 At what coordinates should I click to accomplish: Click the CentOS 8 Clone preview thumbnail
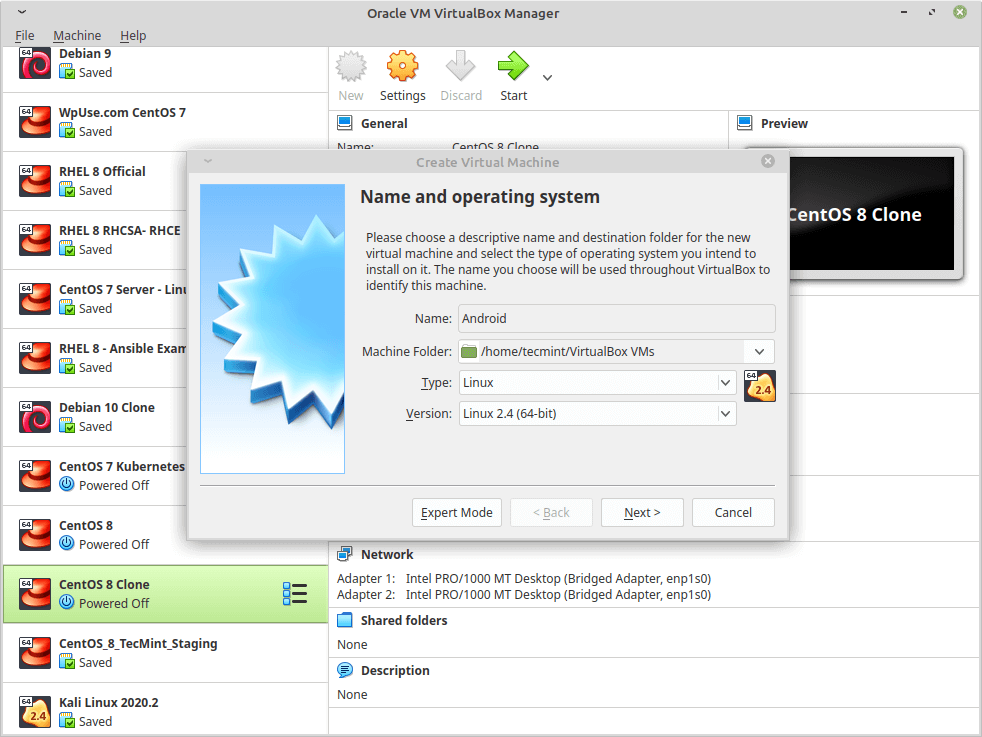[x=871, y=214]
